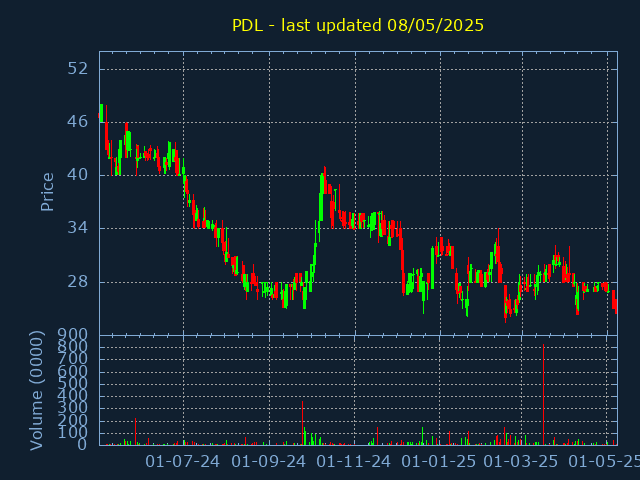Click the red volume bar reaching about 350
This screenshot has height=480, width=640.
coord(302,423)
